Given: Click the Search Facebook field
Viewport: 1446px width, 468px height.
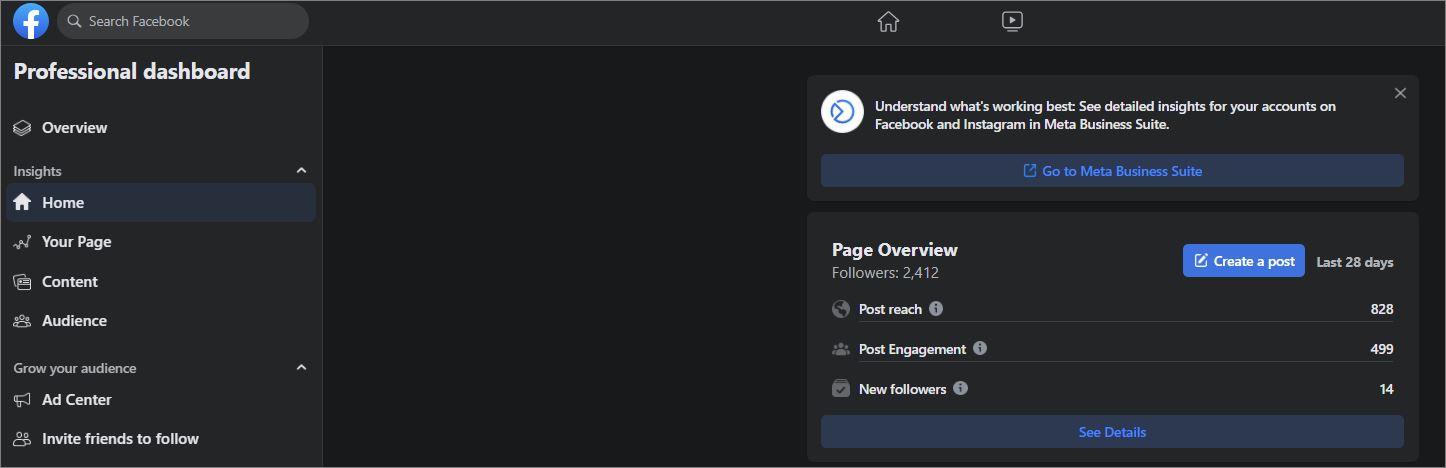Looking at the screenshot, I should point(183,21).
